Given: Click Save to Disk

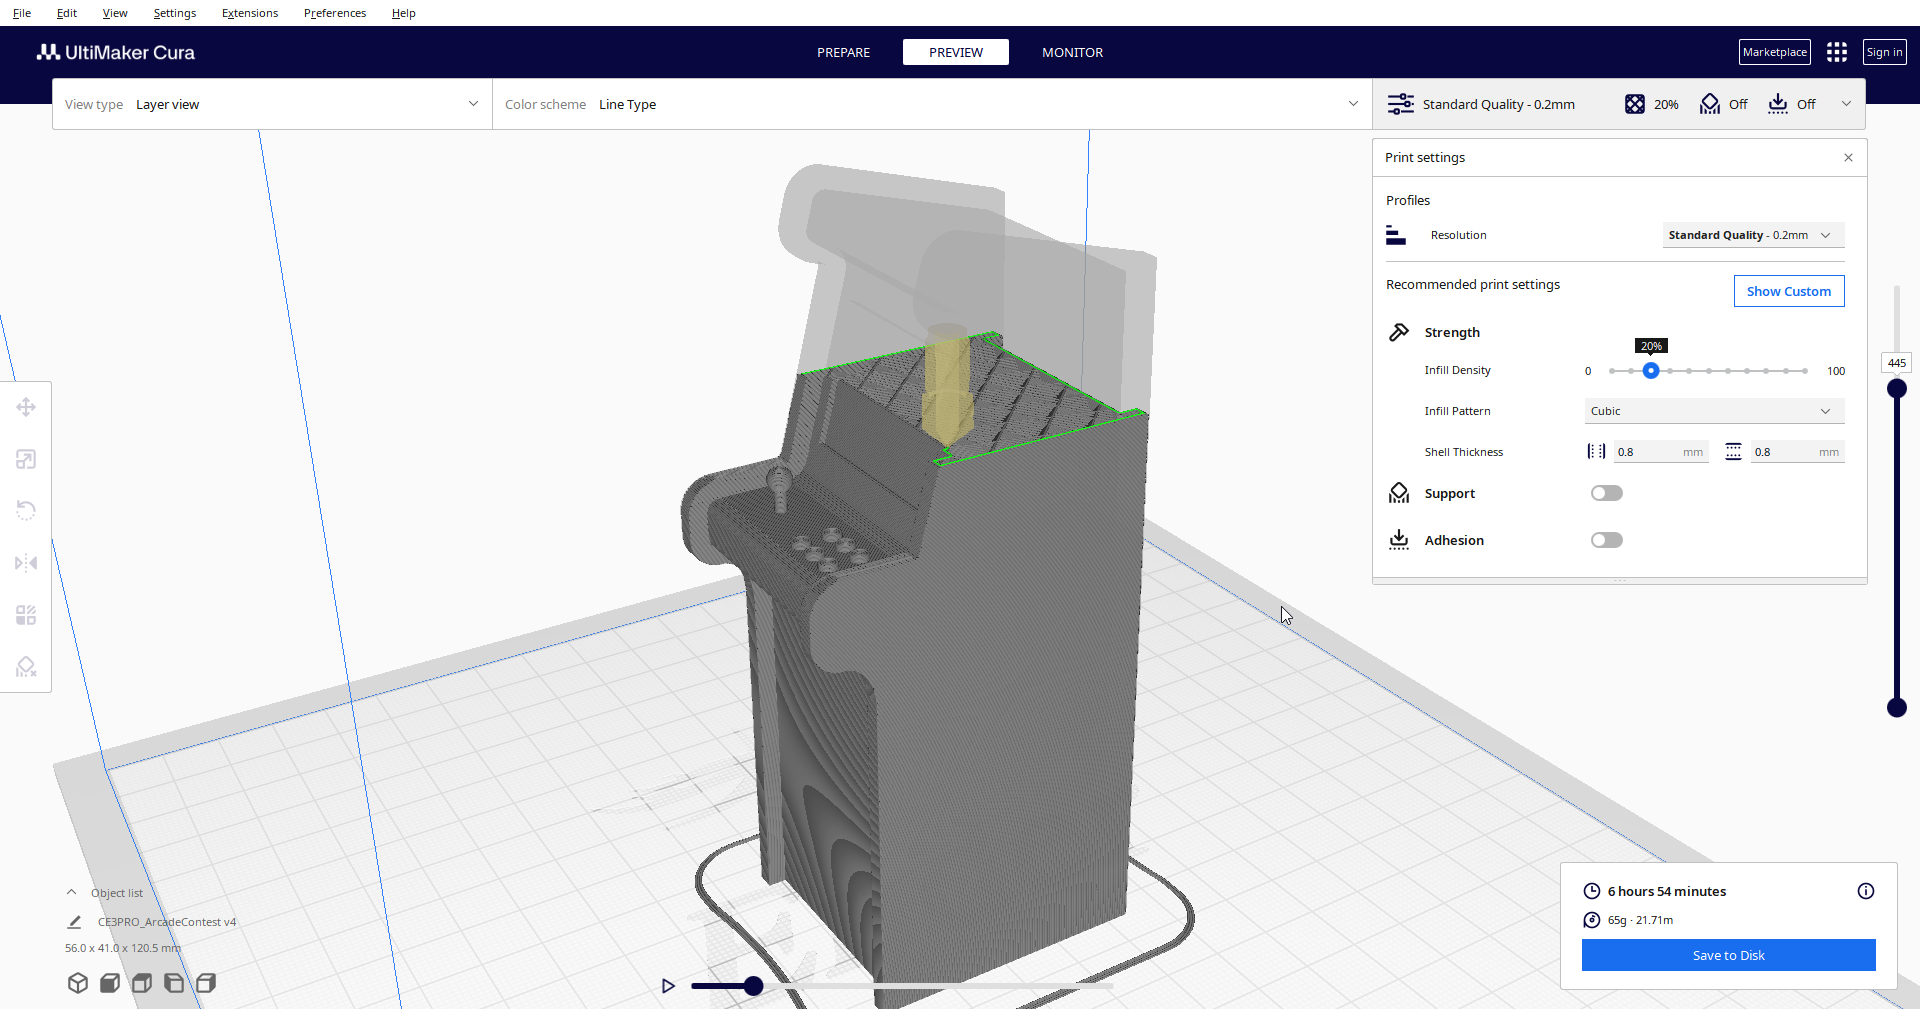Looking at the screenshot, I should point(1728,955).
